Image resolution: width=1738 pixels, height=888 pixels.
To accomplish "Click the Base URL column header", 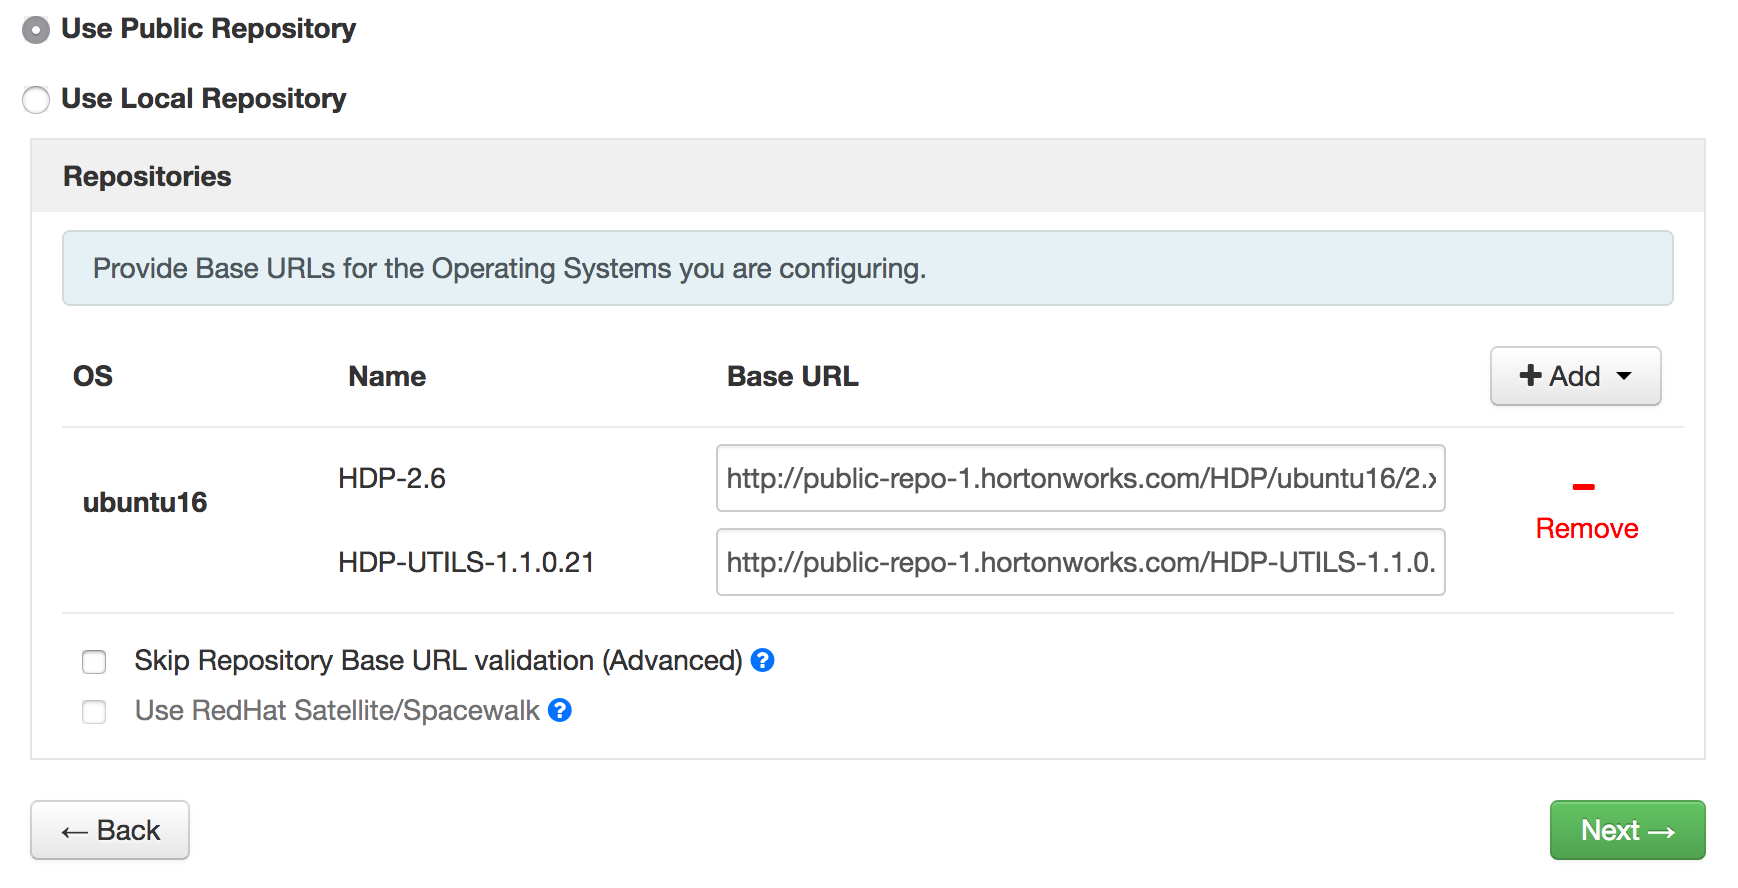I will tap(792, 376).
